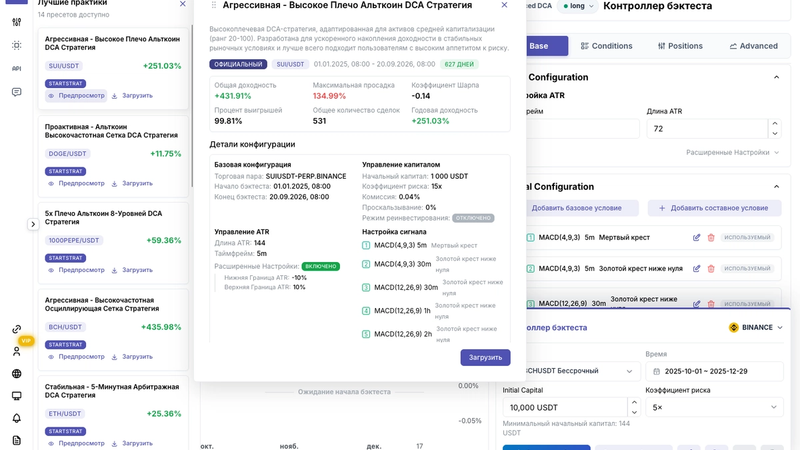Close the best practices presets panel
Viewport: 800px width, 450px height.
[183, 4]
